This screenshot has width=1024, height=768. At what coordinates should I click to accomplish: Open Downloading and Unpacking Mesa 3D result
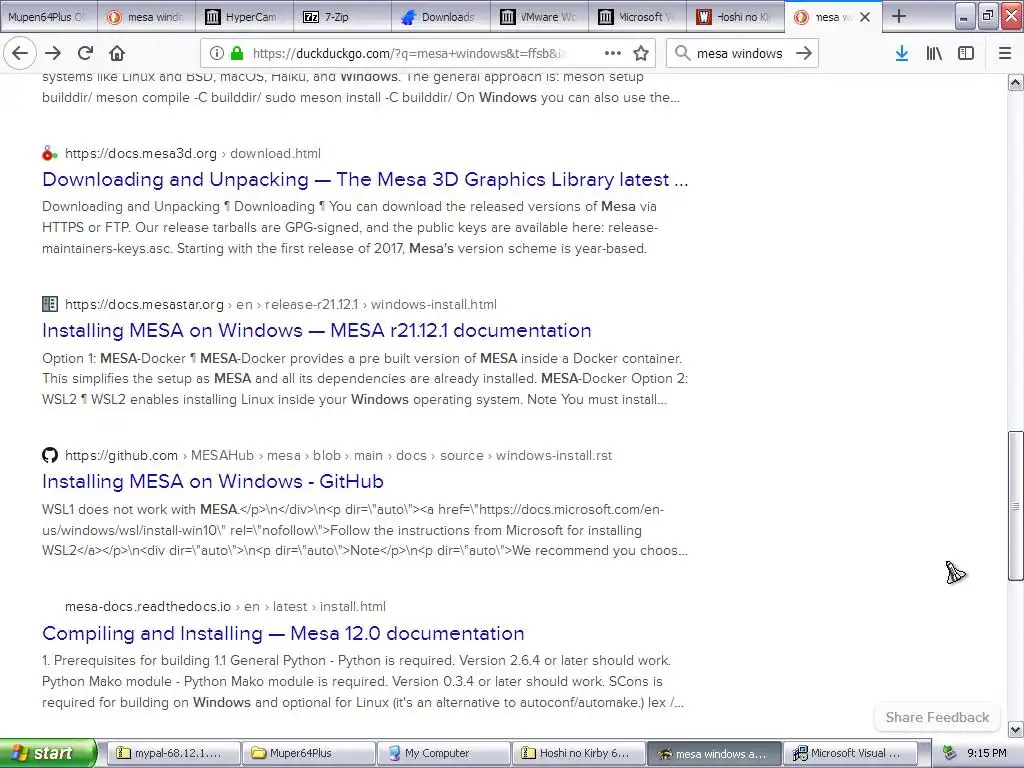click(x=365, y=179)
